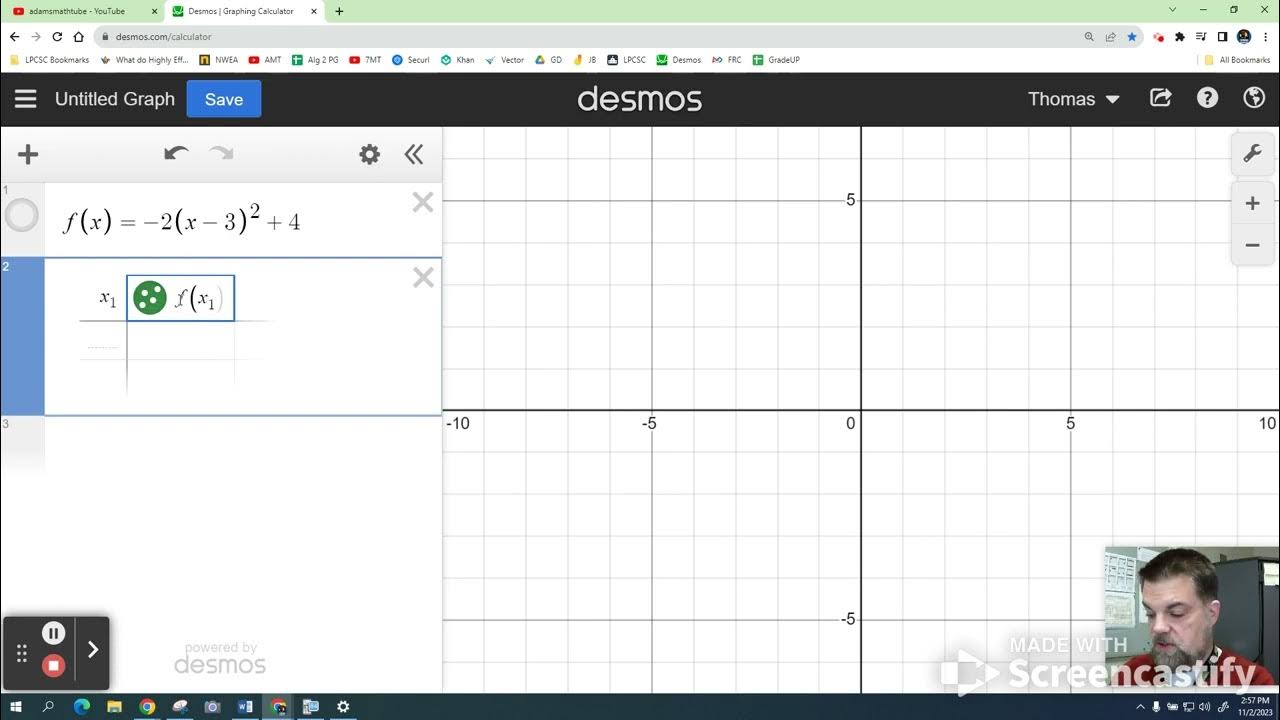Open Word from the taskbar
Screen dimensions: 1280x720
[x=245, y=706]
